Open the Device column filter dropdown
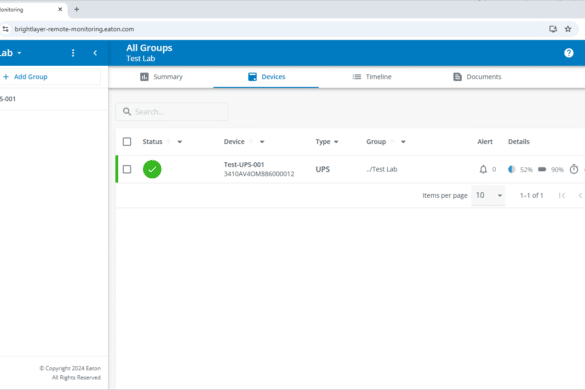Image resolution: width=585 pixels, height=390 pixels. pos(262,142)
